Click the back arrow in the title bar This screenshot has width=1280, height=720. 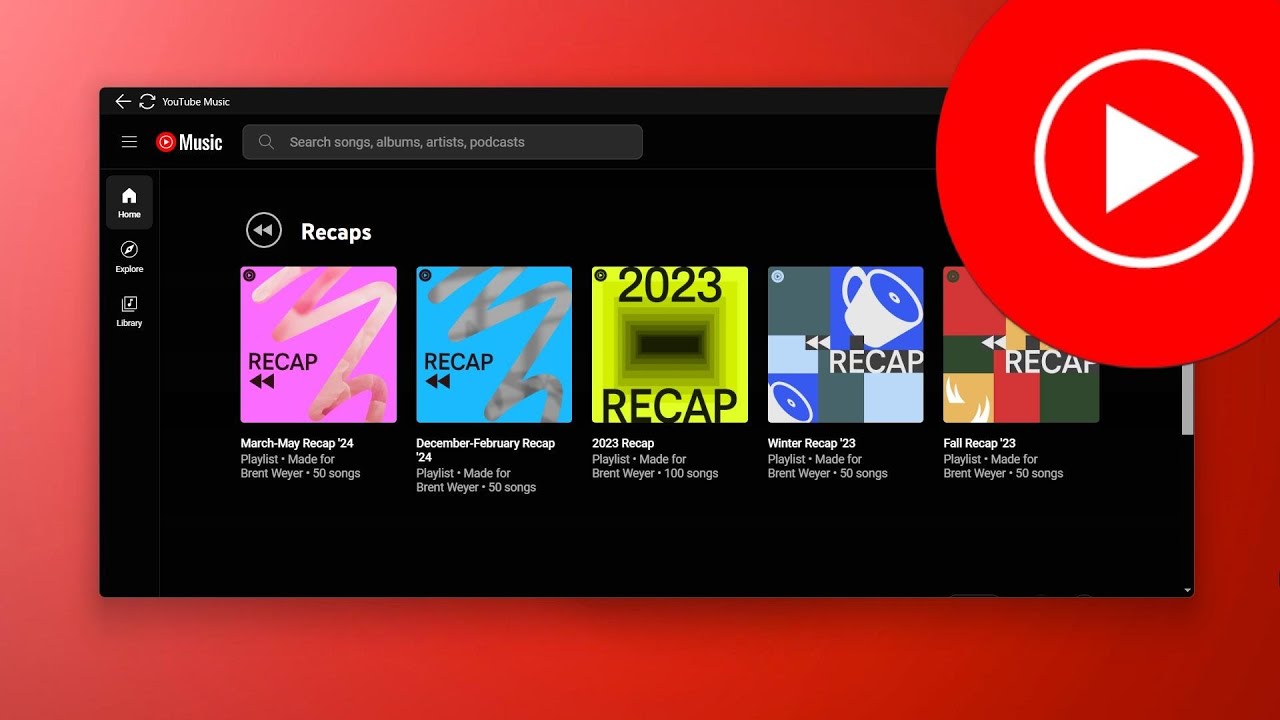coord(122,101)
